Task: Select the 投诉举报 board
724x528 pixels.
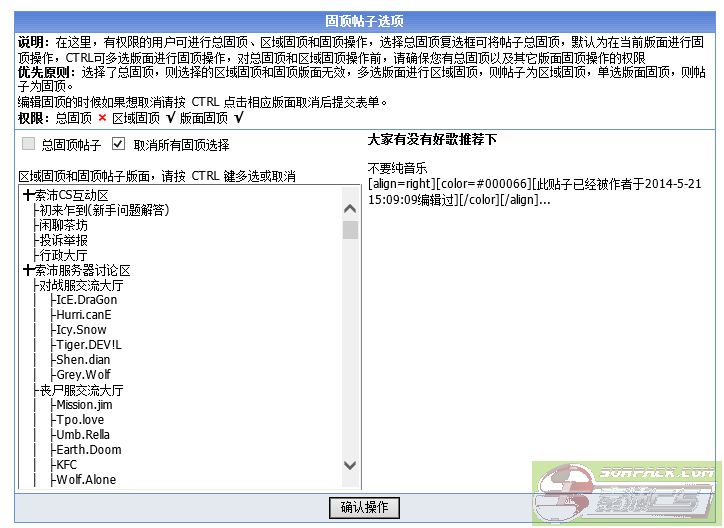Action: [x=63, y=240]
